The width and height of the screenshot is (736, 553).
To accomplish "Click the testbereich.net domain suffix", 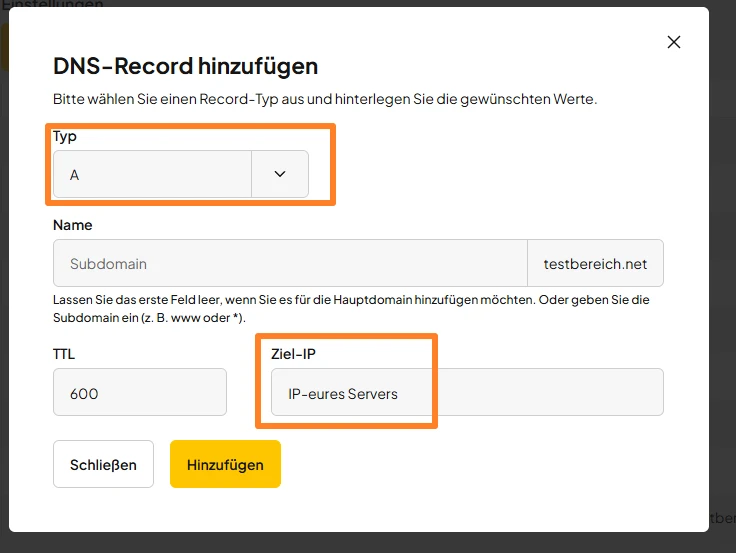I will [x=595, y=264].
